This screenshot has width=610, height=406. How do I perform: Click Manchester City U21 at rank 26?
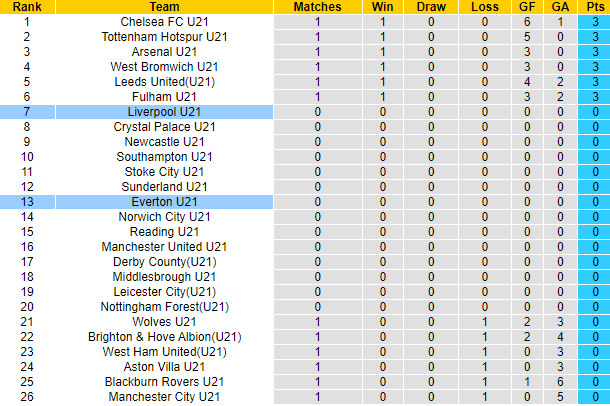(164, 397)
